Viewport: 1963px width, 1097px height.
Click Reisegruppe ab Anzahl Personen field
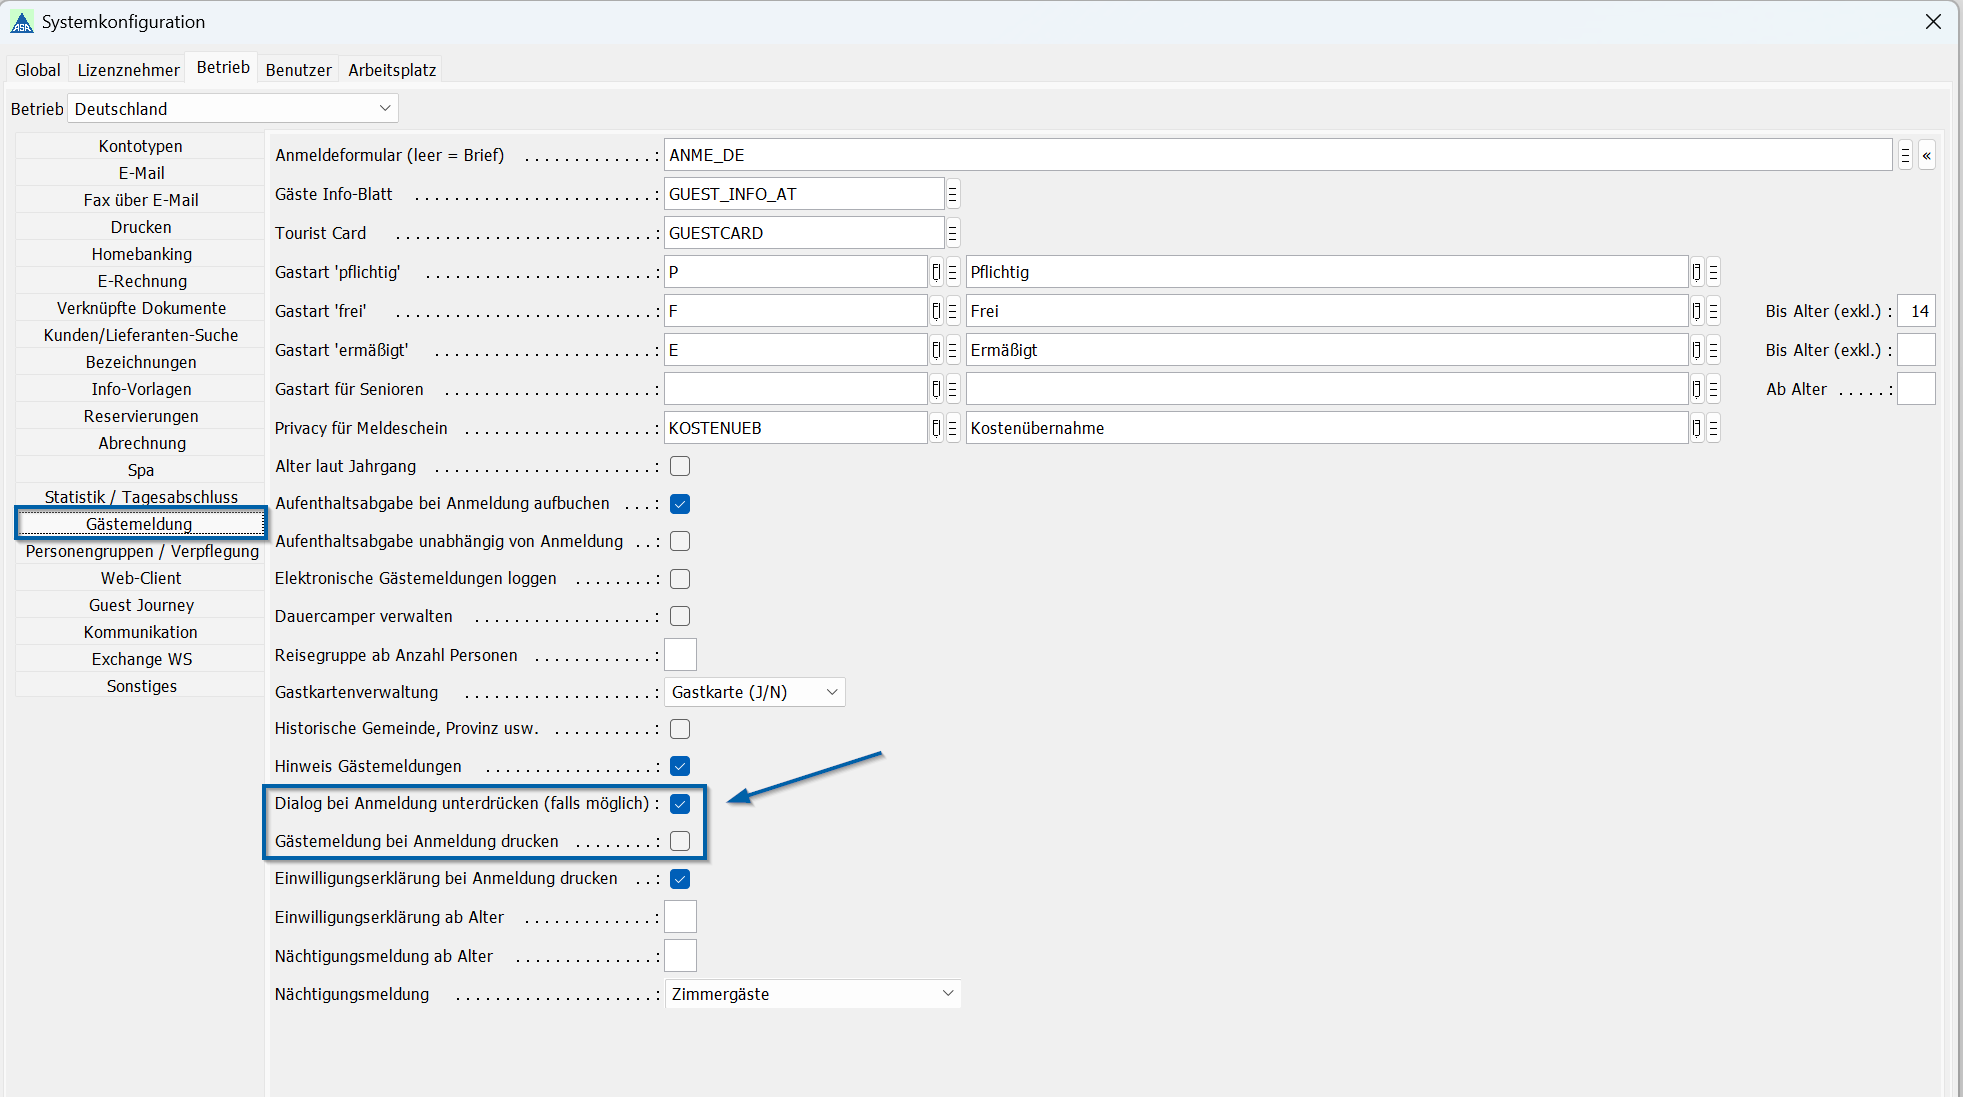pyautogui.click(x=680, y=655)
